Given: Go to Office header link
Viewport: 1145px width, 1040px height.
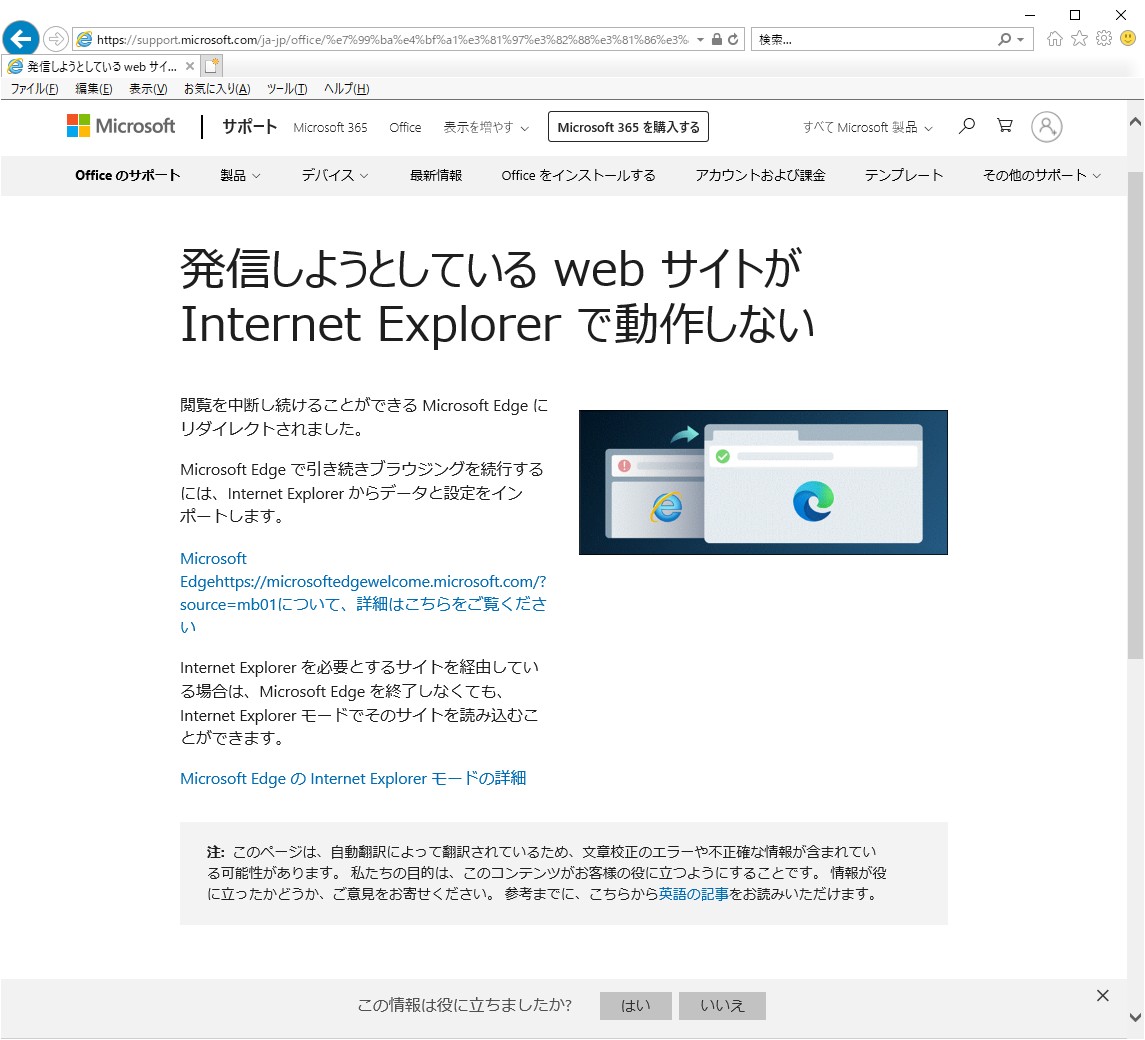Looking at the screenshot, I should (405, 127).
